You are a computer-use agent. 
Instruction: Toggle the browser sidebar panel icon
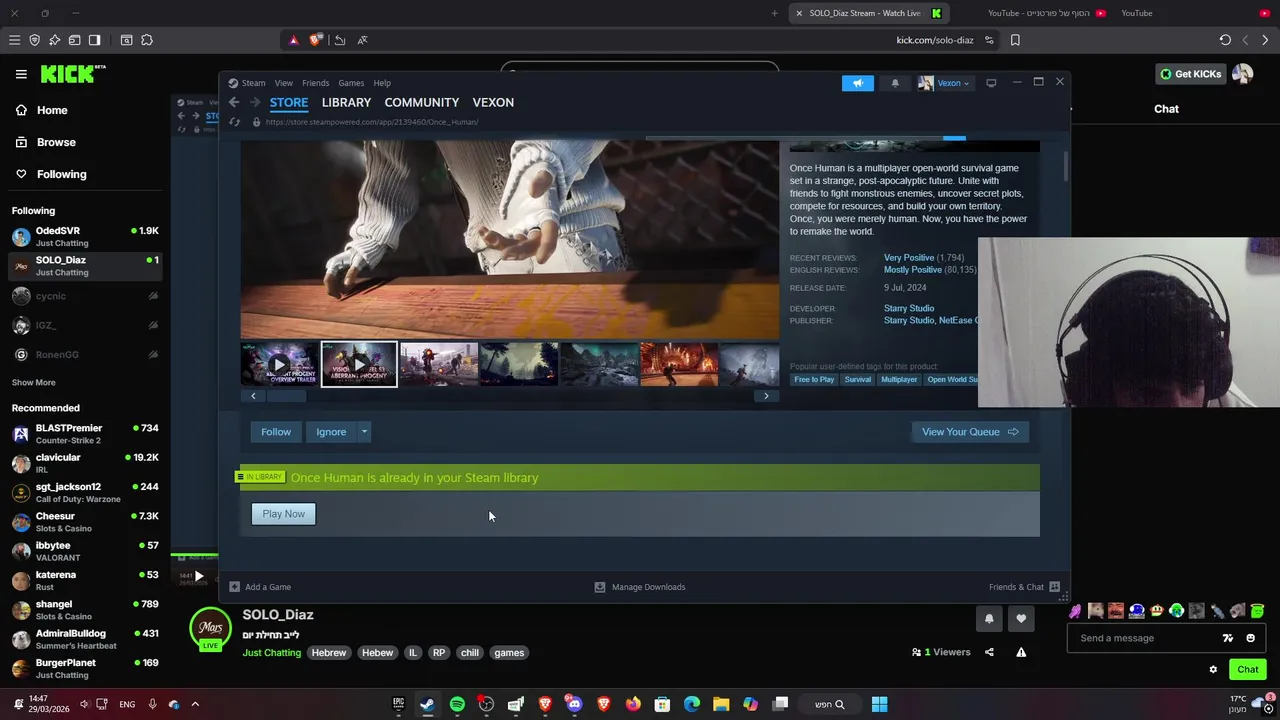pyautogui.click(x=94, y=40)
